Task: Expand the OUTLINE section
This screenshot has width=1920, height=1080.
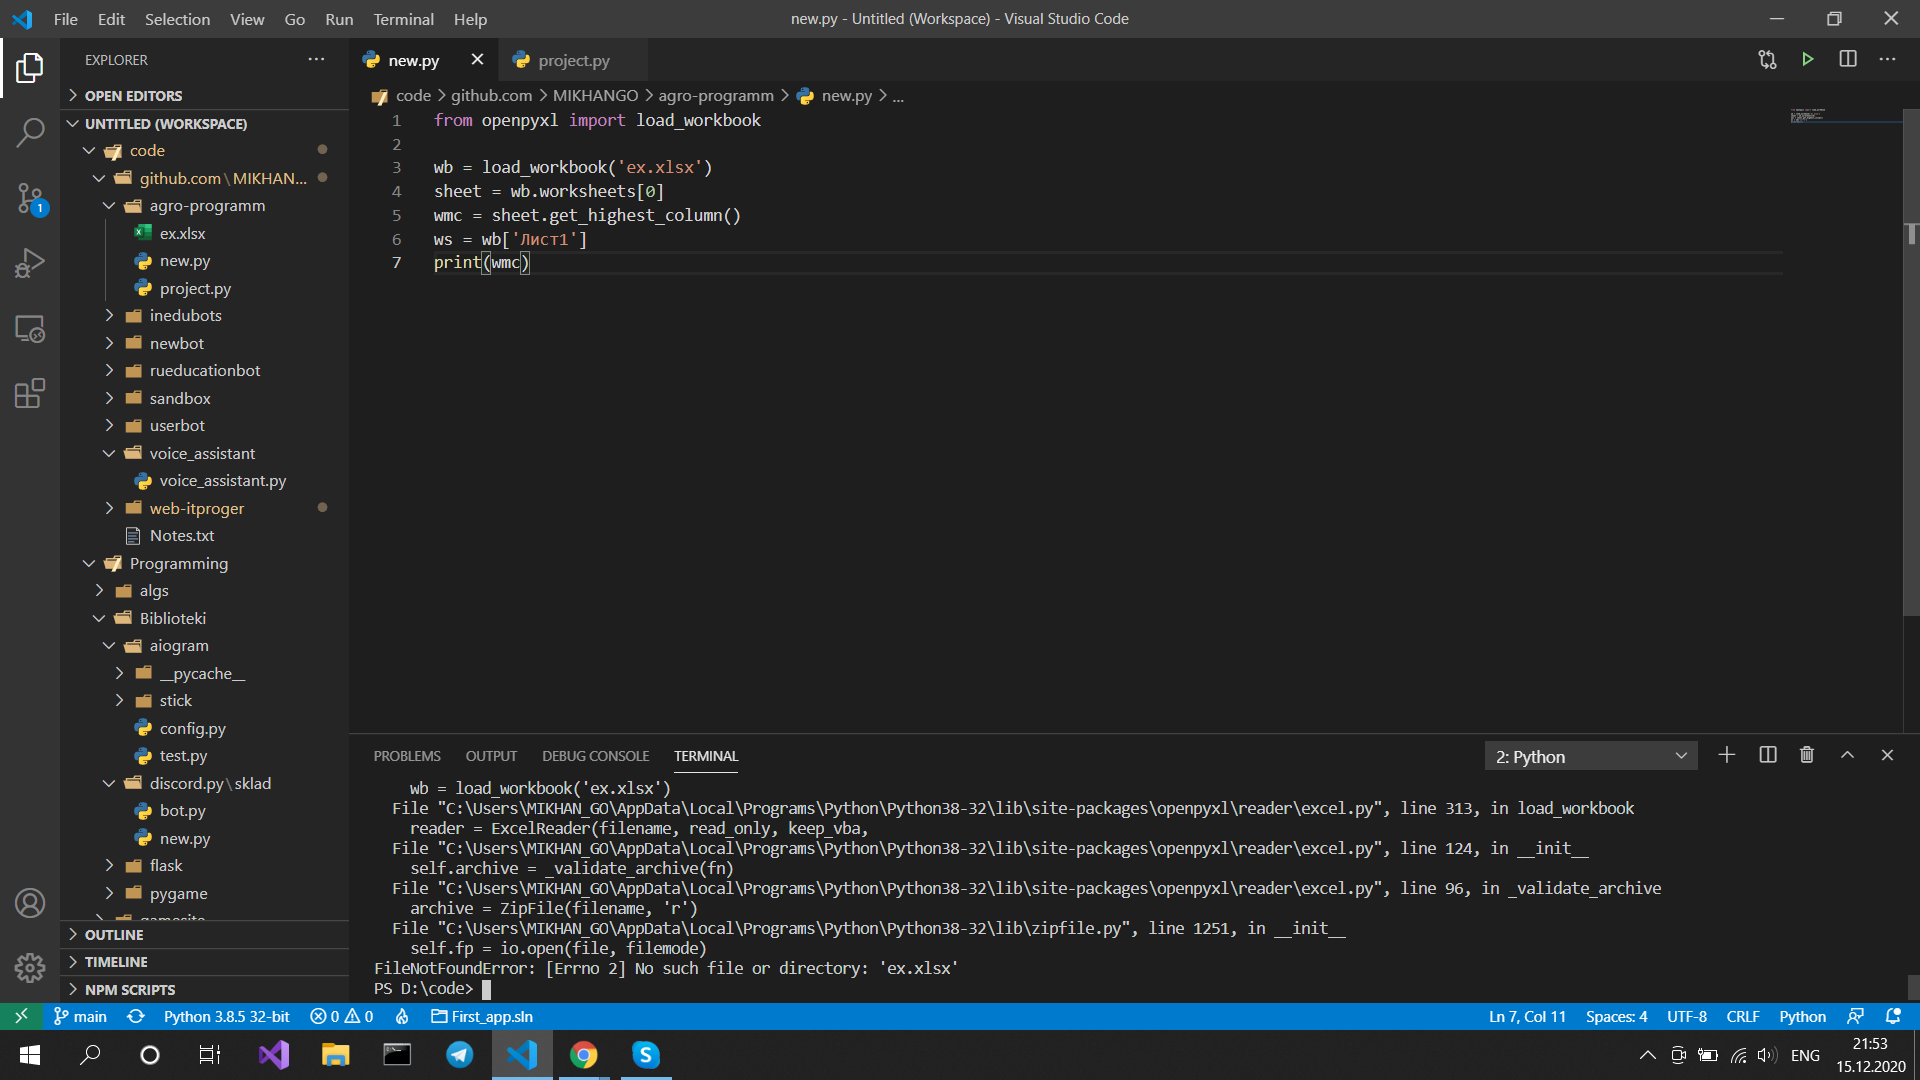Action: pyautogui.click(x=205, y=935)
